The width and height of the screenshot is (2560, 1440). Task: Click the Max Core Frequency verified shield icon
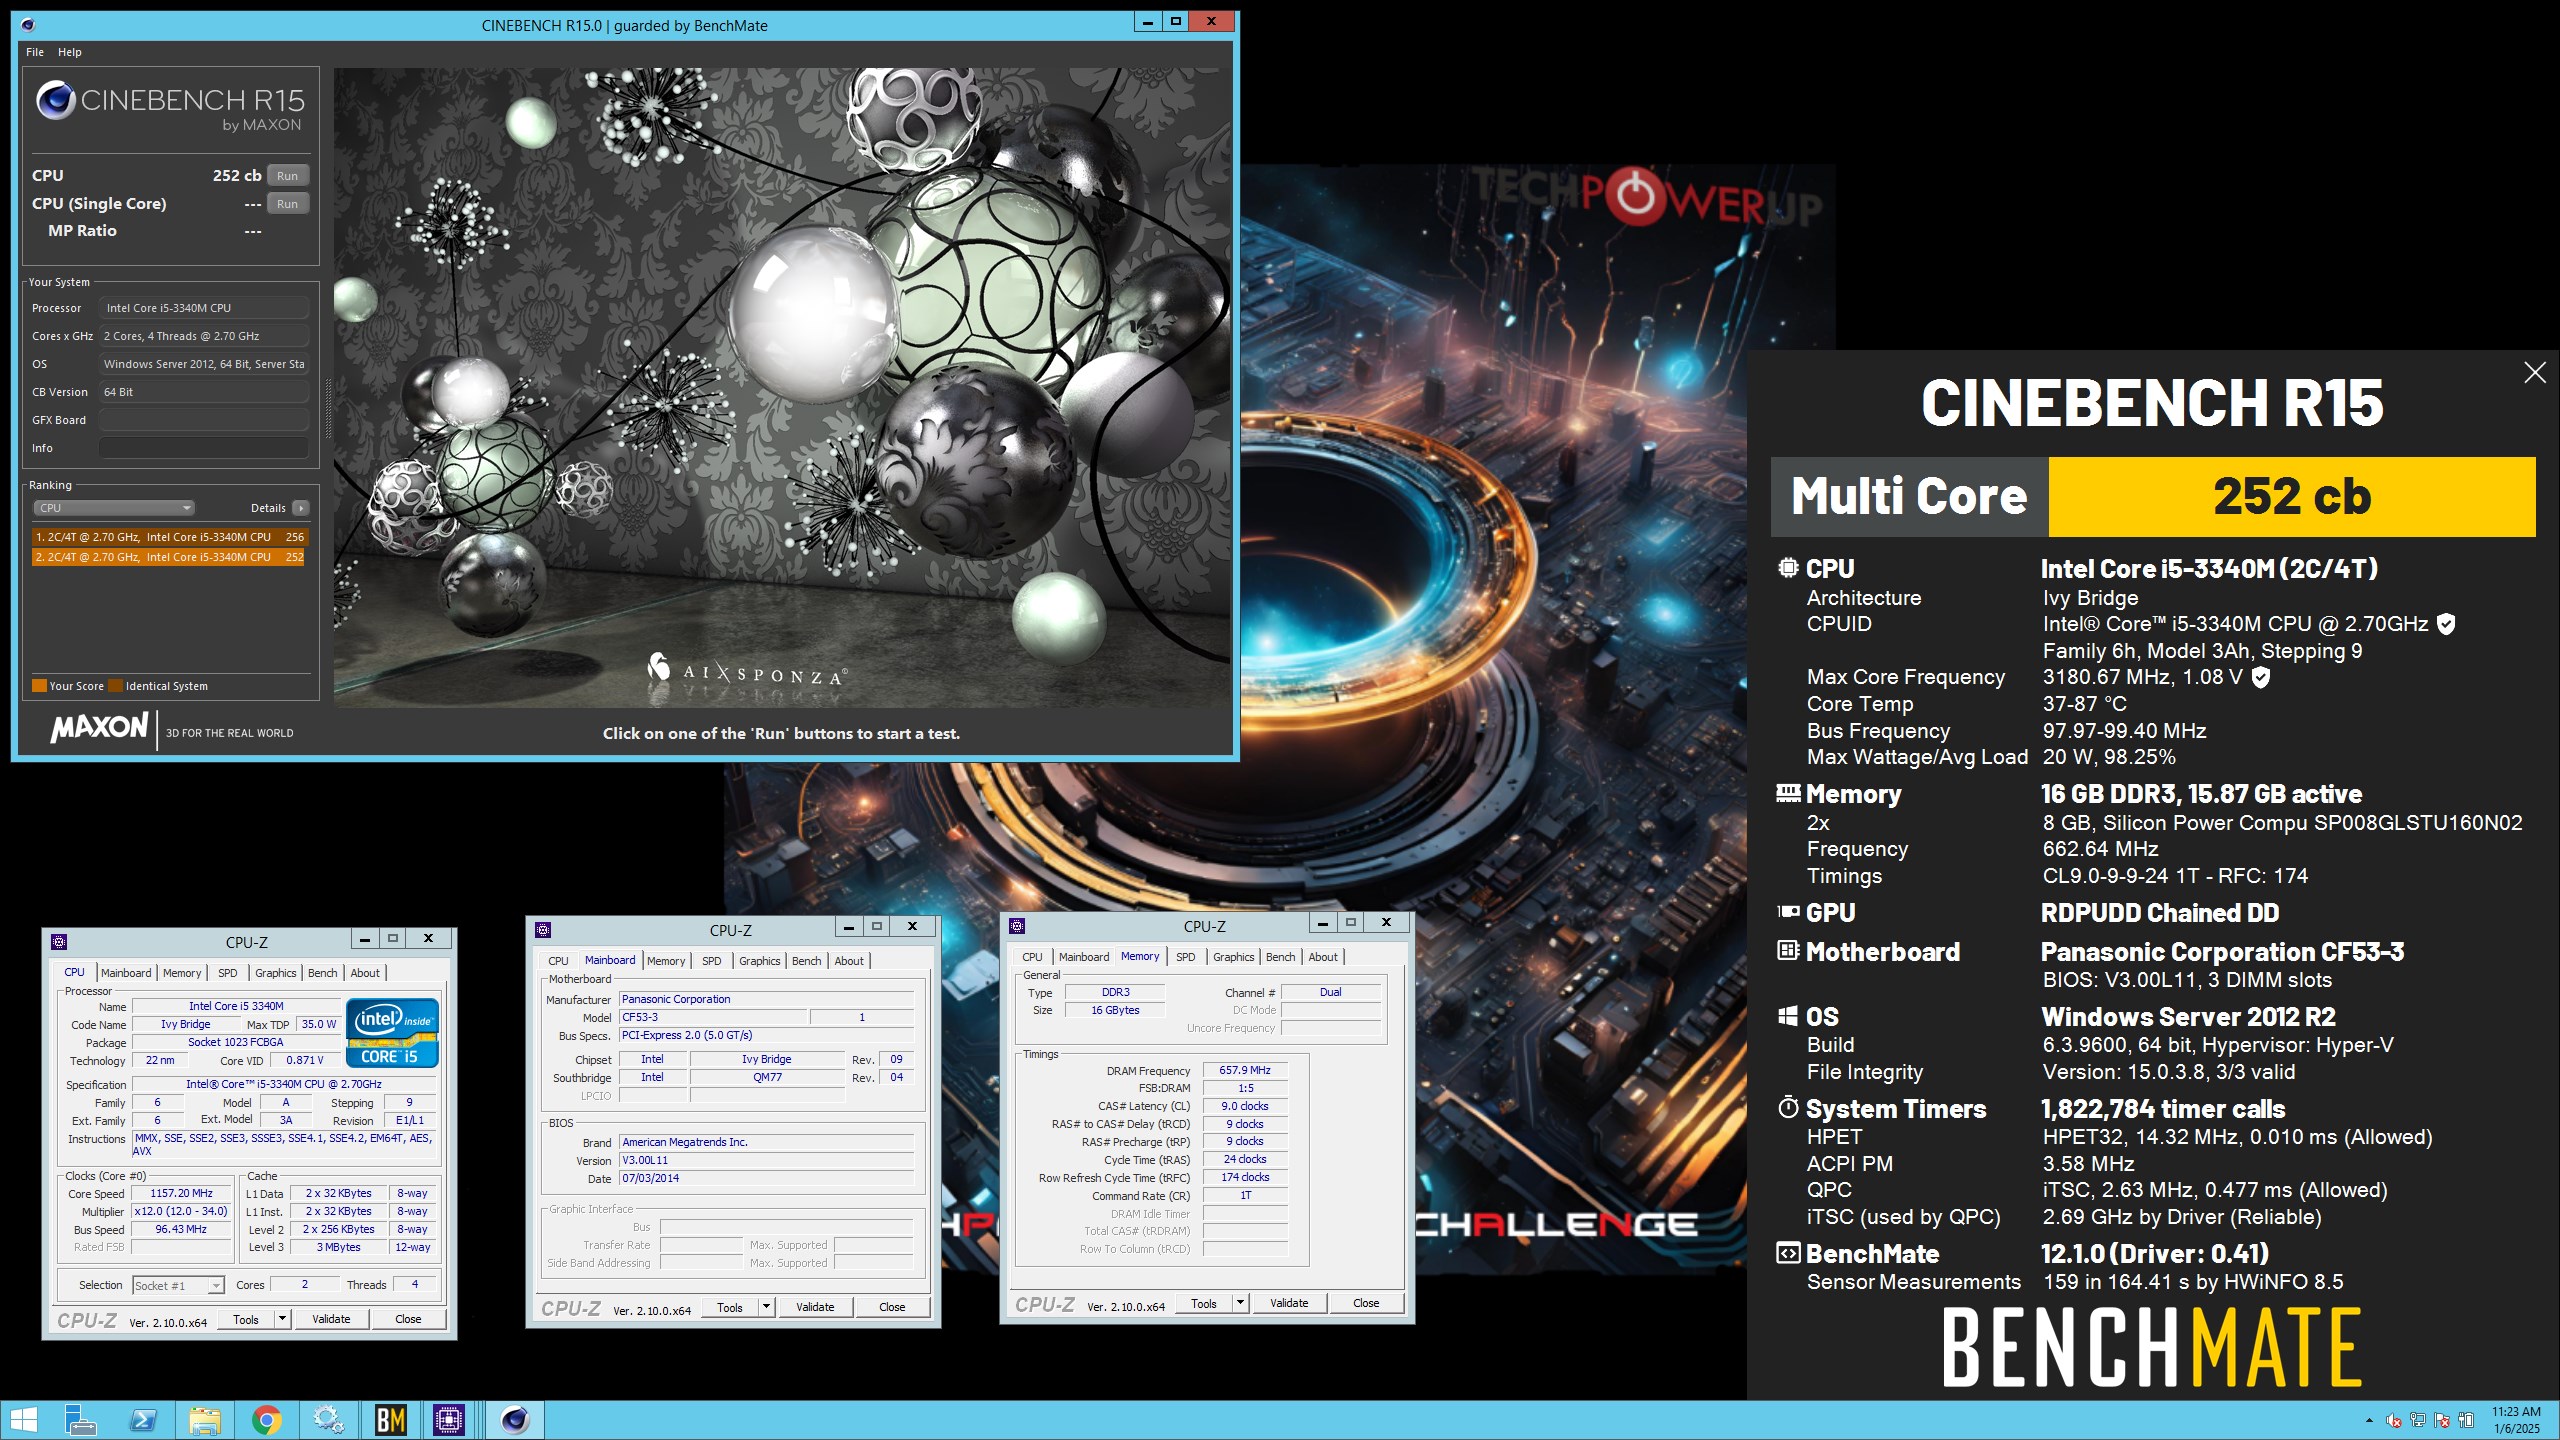2260,678
